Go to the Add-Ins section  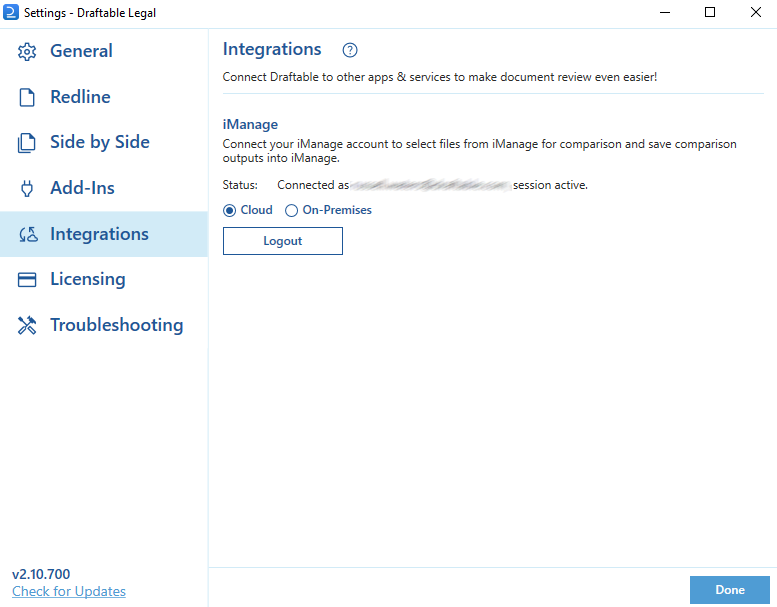tap(104, 188)
